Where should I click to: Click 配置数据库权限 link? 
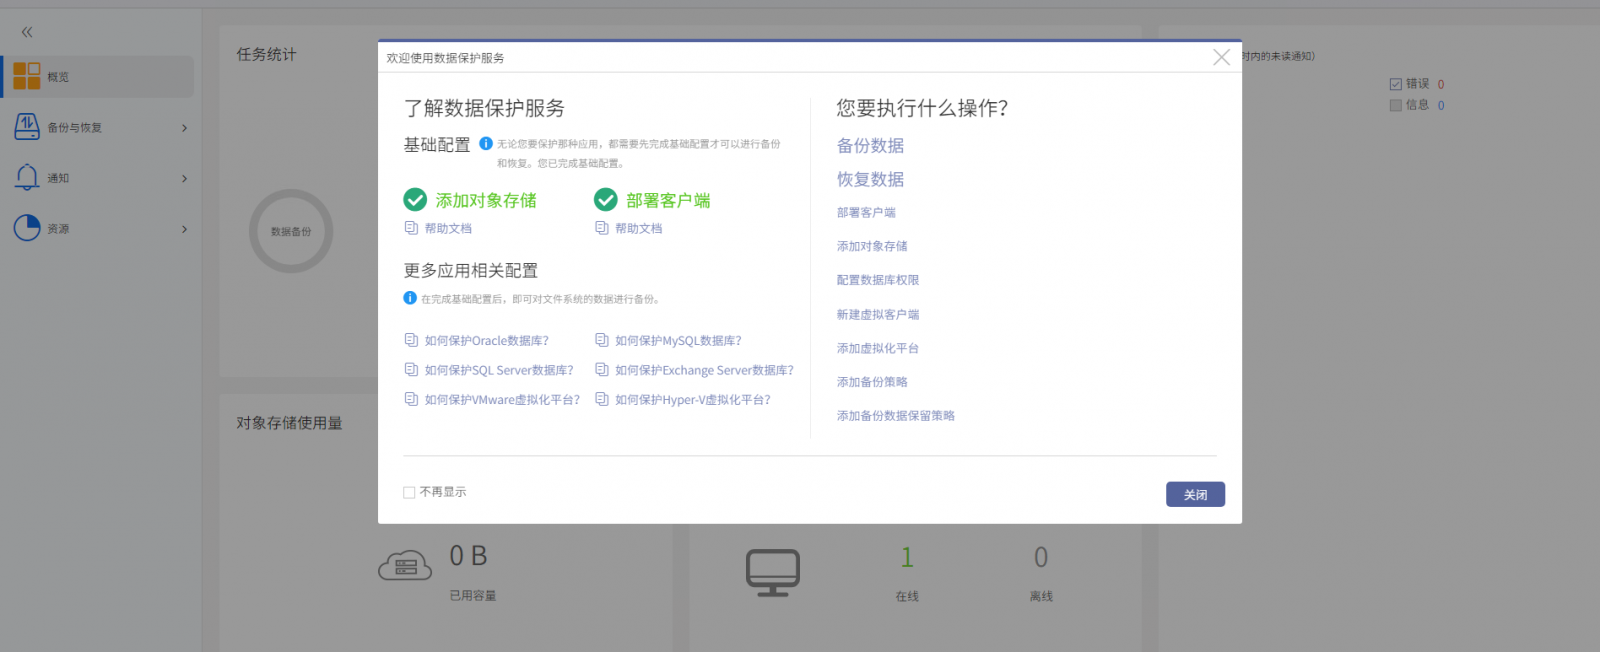878,280
